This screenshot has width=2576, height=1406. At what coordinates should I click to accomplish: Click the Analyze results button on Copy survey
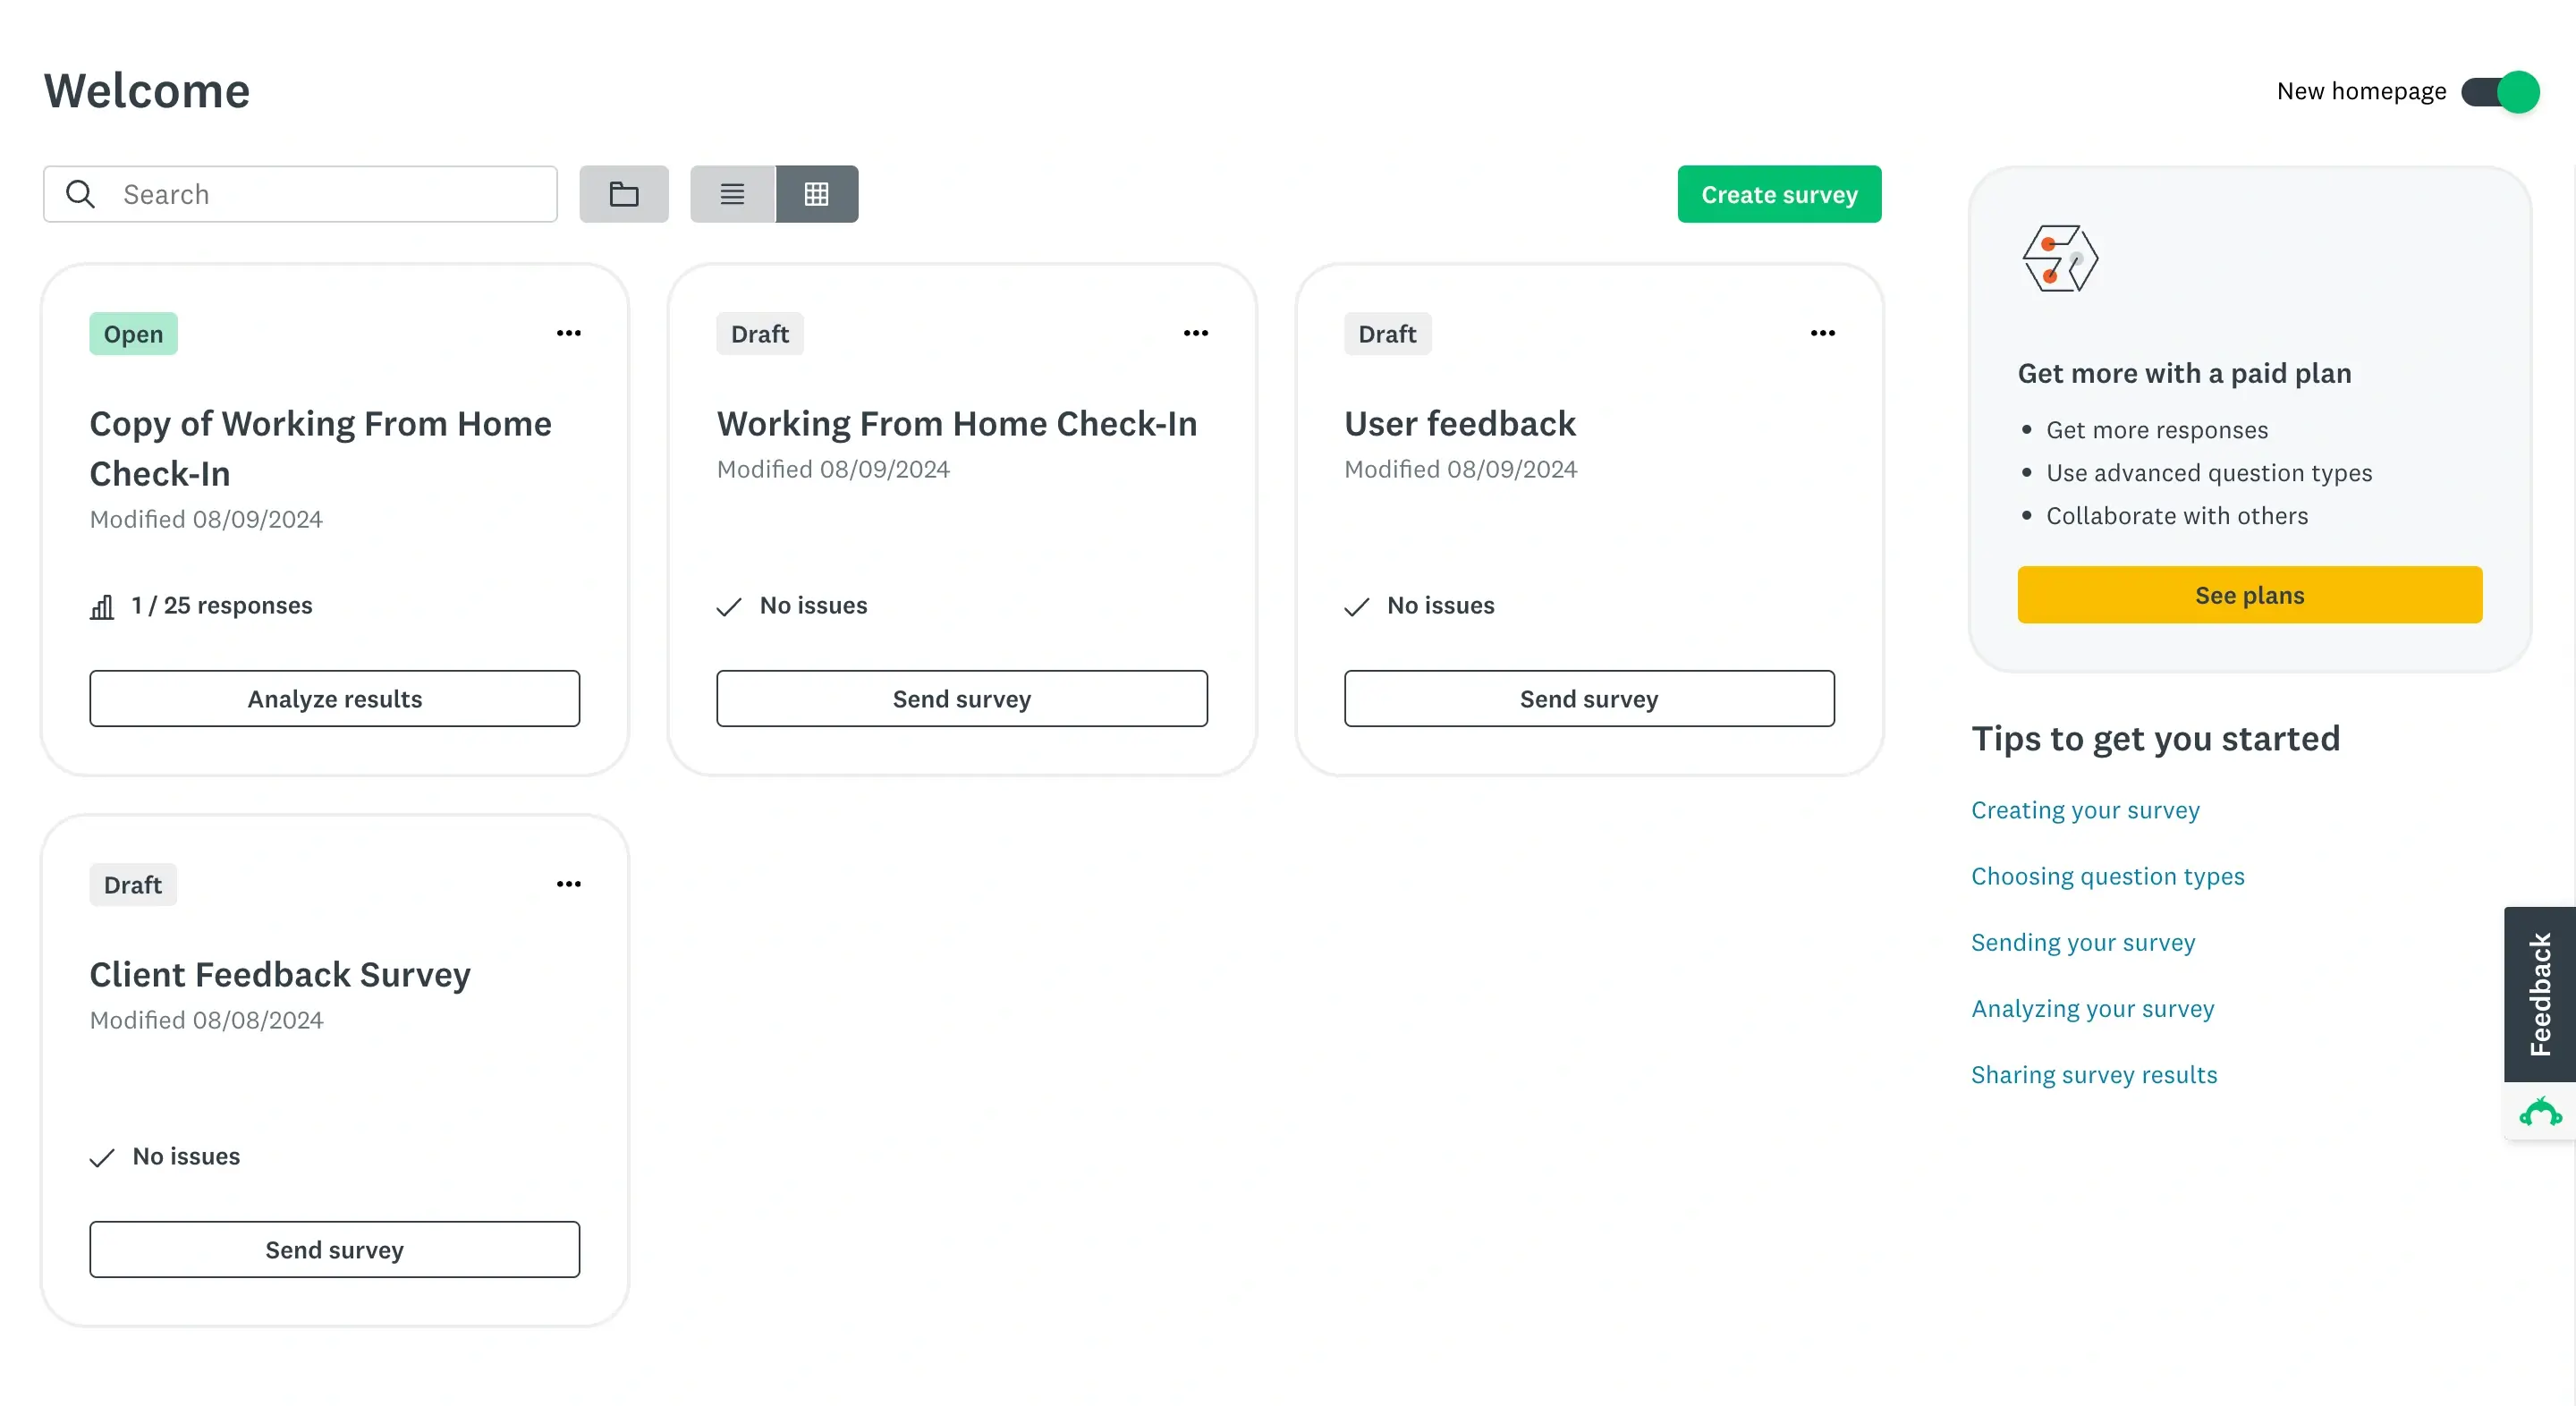tap(335, 698)
